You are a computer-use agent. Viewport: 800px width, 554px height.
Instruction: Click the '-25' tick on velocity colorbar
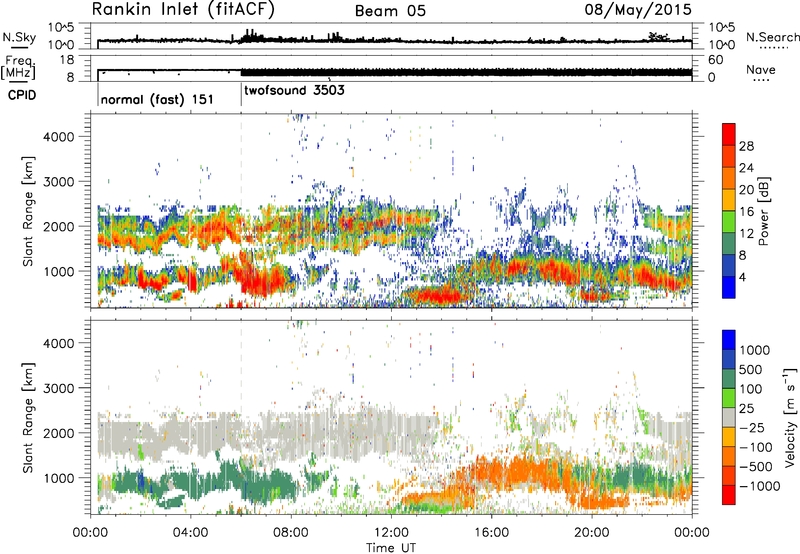tap(752, 427)
